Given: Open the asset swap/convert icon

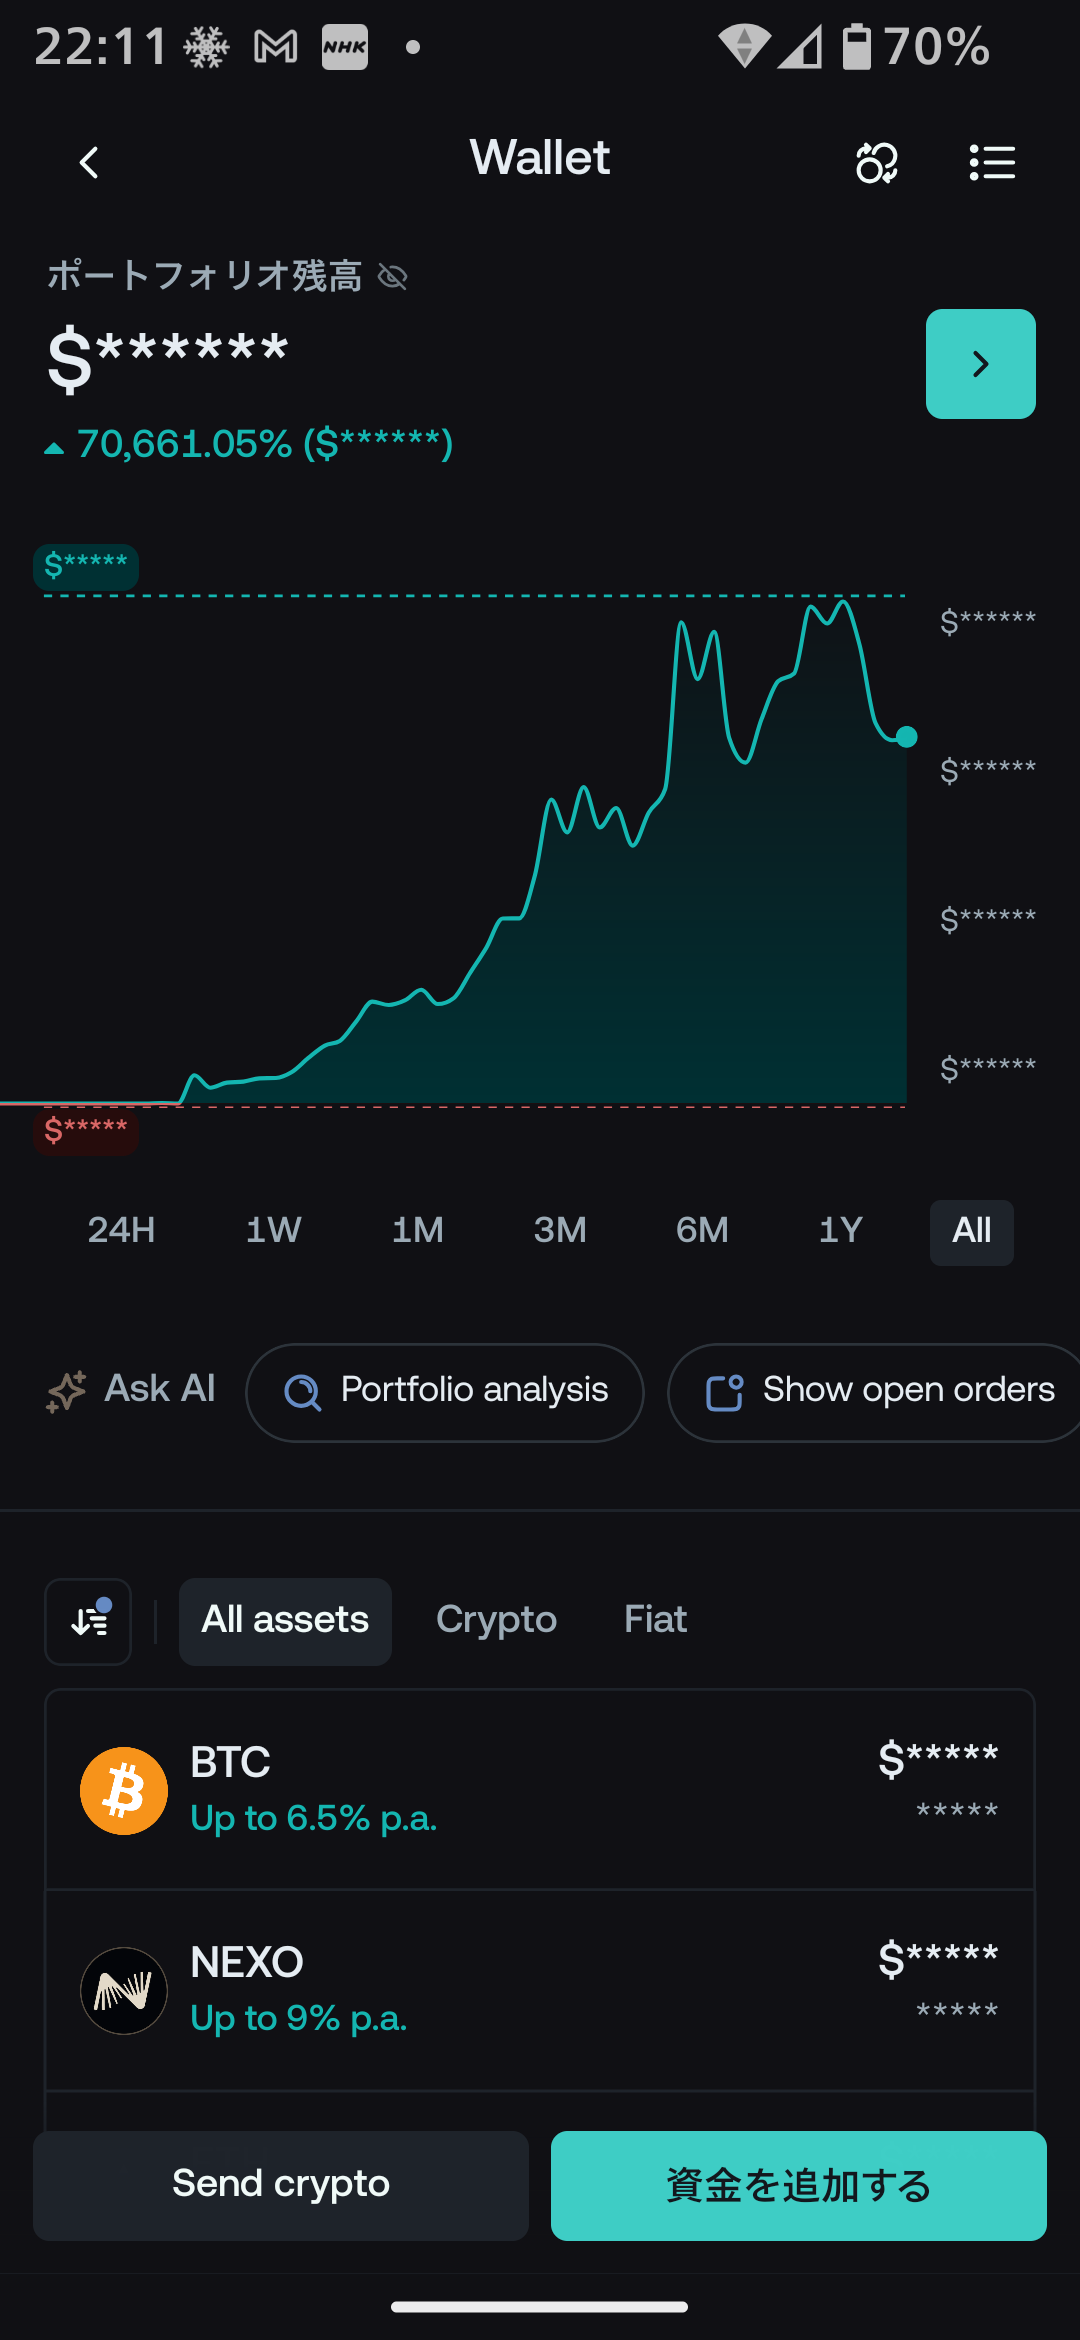Looking at the screenshot, I should coord(876,162).
